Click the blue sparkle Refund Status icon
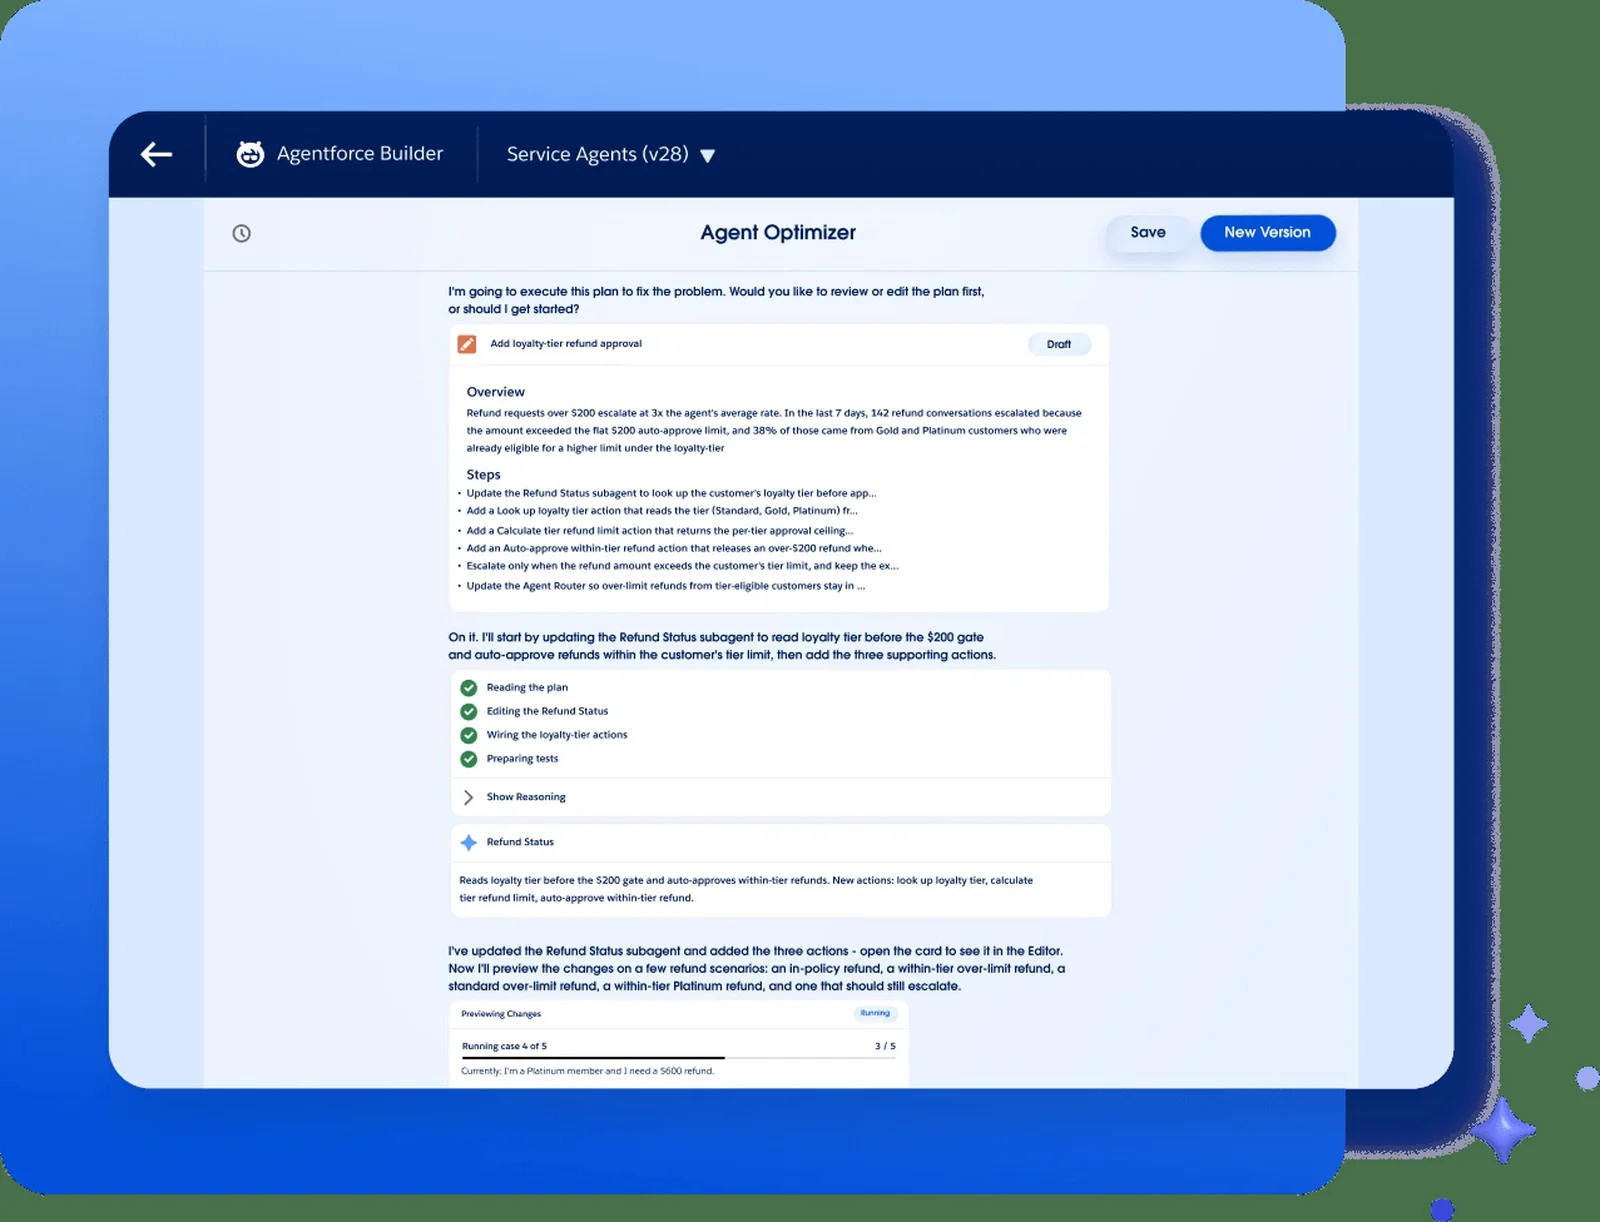This screenshot has width=1600, height=1222. tap(468, 842)
